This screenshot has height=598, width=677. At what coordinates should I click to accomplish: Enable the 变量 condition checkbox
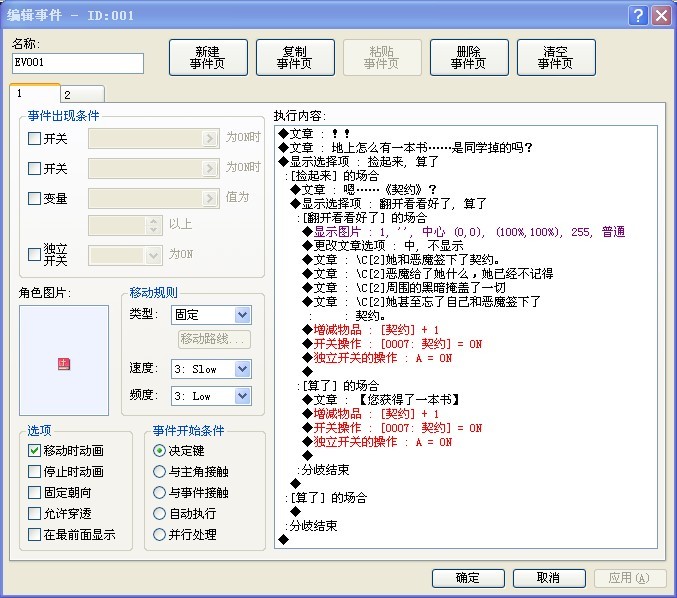(34, 198)
